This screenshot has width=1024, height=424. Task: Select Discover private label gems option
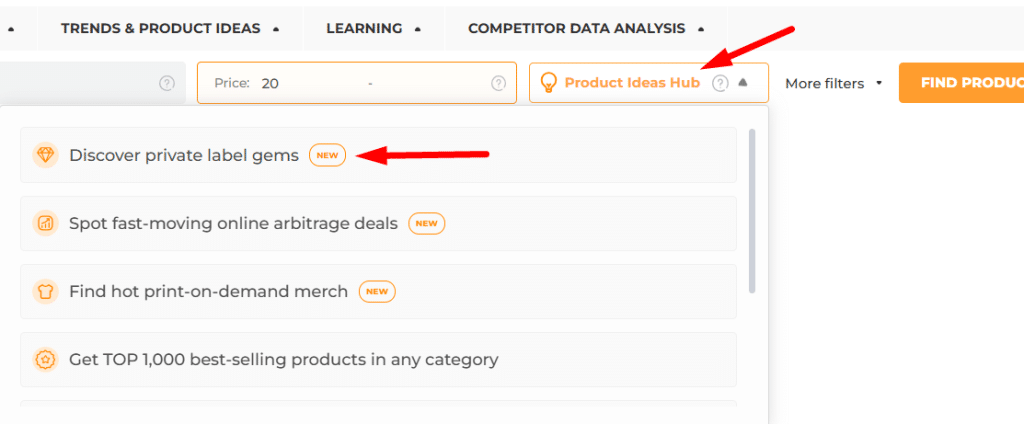coord(379,155)
